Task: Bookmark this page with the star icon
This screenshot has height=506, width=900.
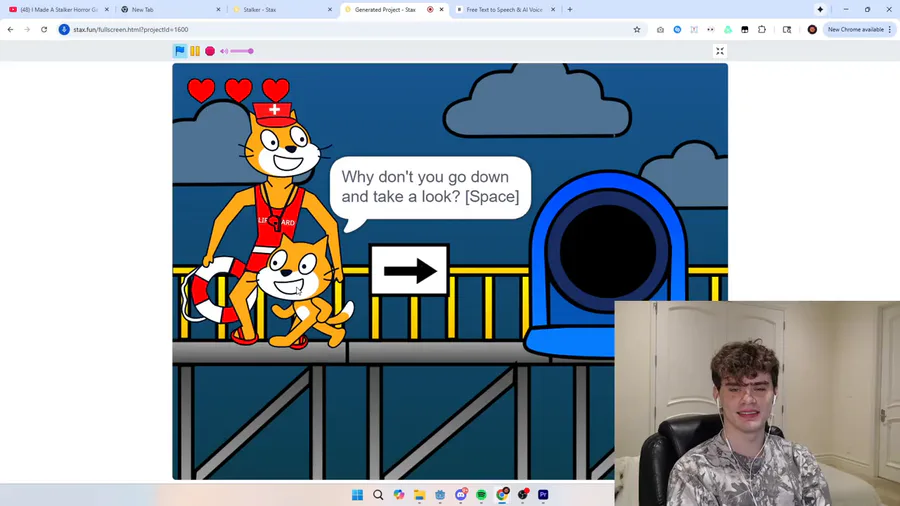Action: tap(637, 29)
